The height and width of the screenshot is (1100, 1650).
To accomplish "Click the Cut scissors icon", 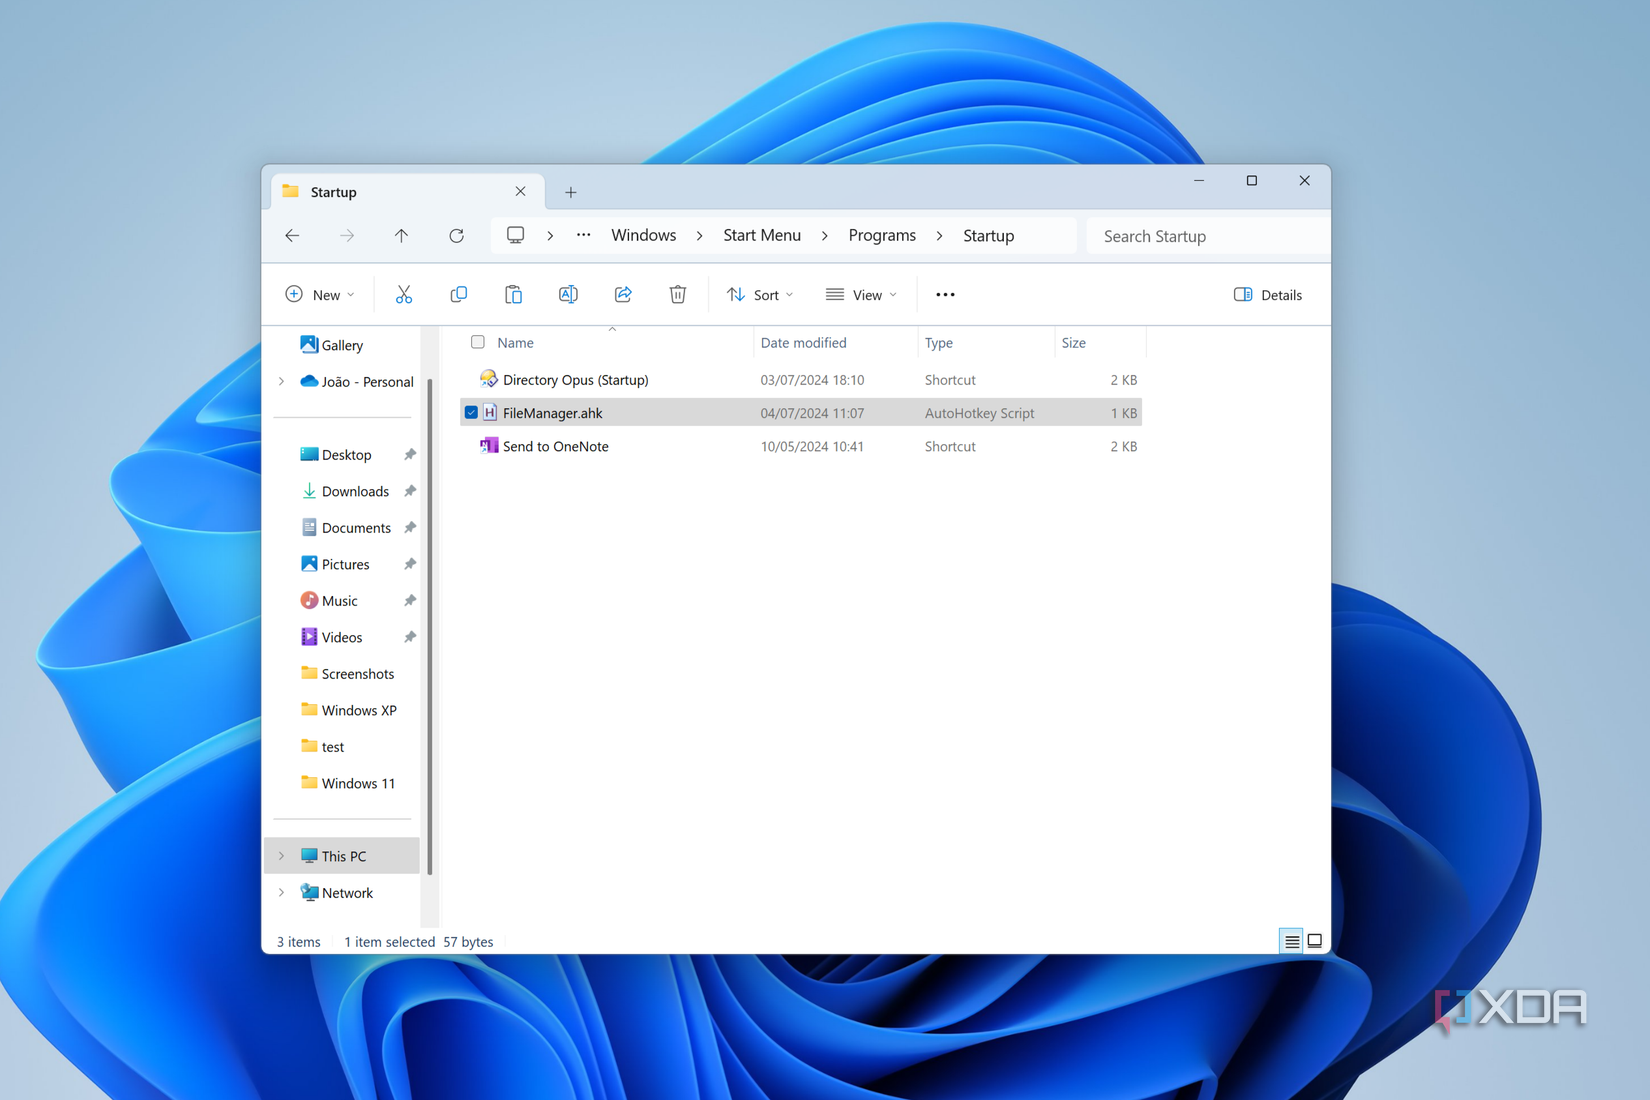I will point(404,294).
